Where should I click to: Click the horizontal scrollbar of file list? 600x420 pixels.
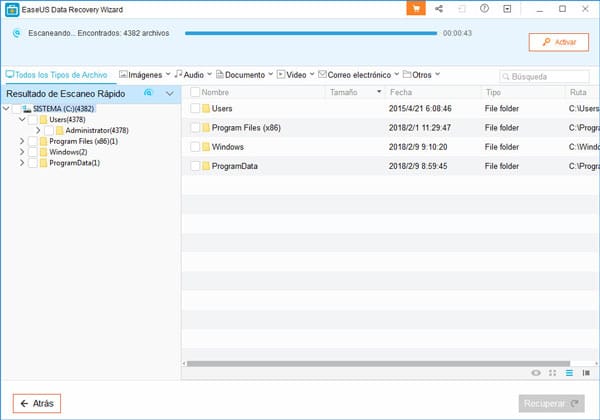[378, 363]
